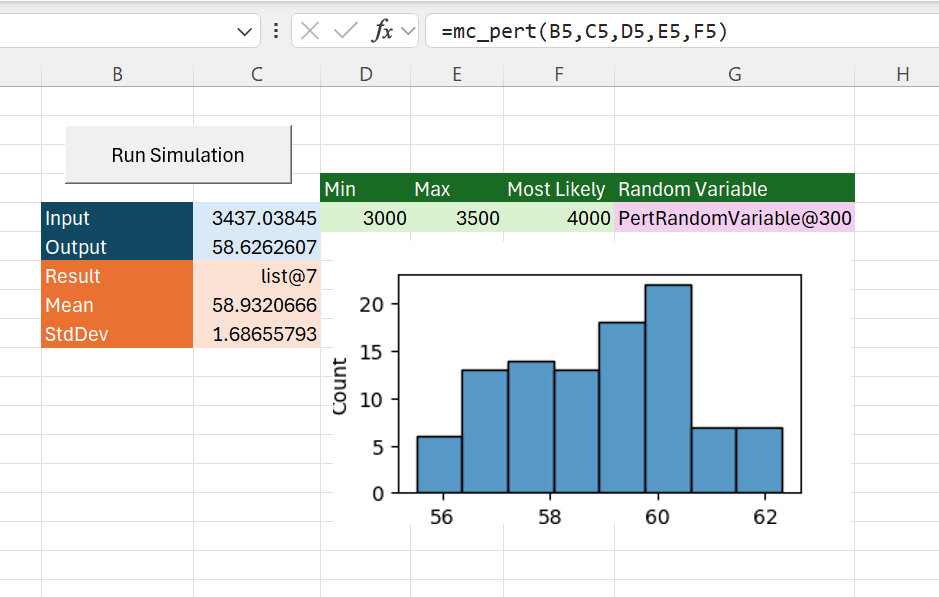The width and height of the screenshot is (939, 597).
Task: Select the Min header cell
Action: [x=366, y=188]
